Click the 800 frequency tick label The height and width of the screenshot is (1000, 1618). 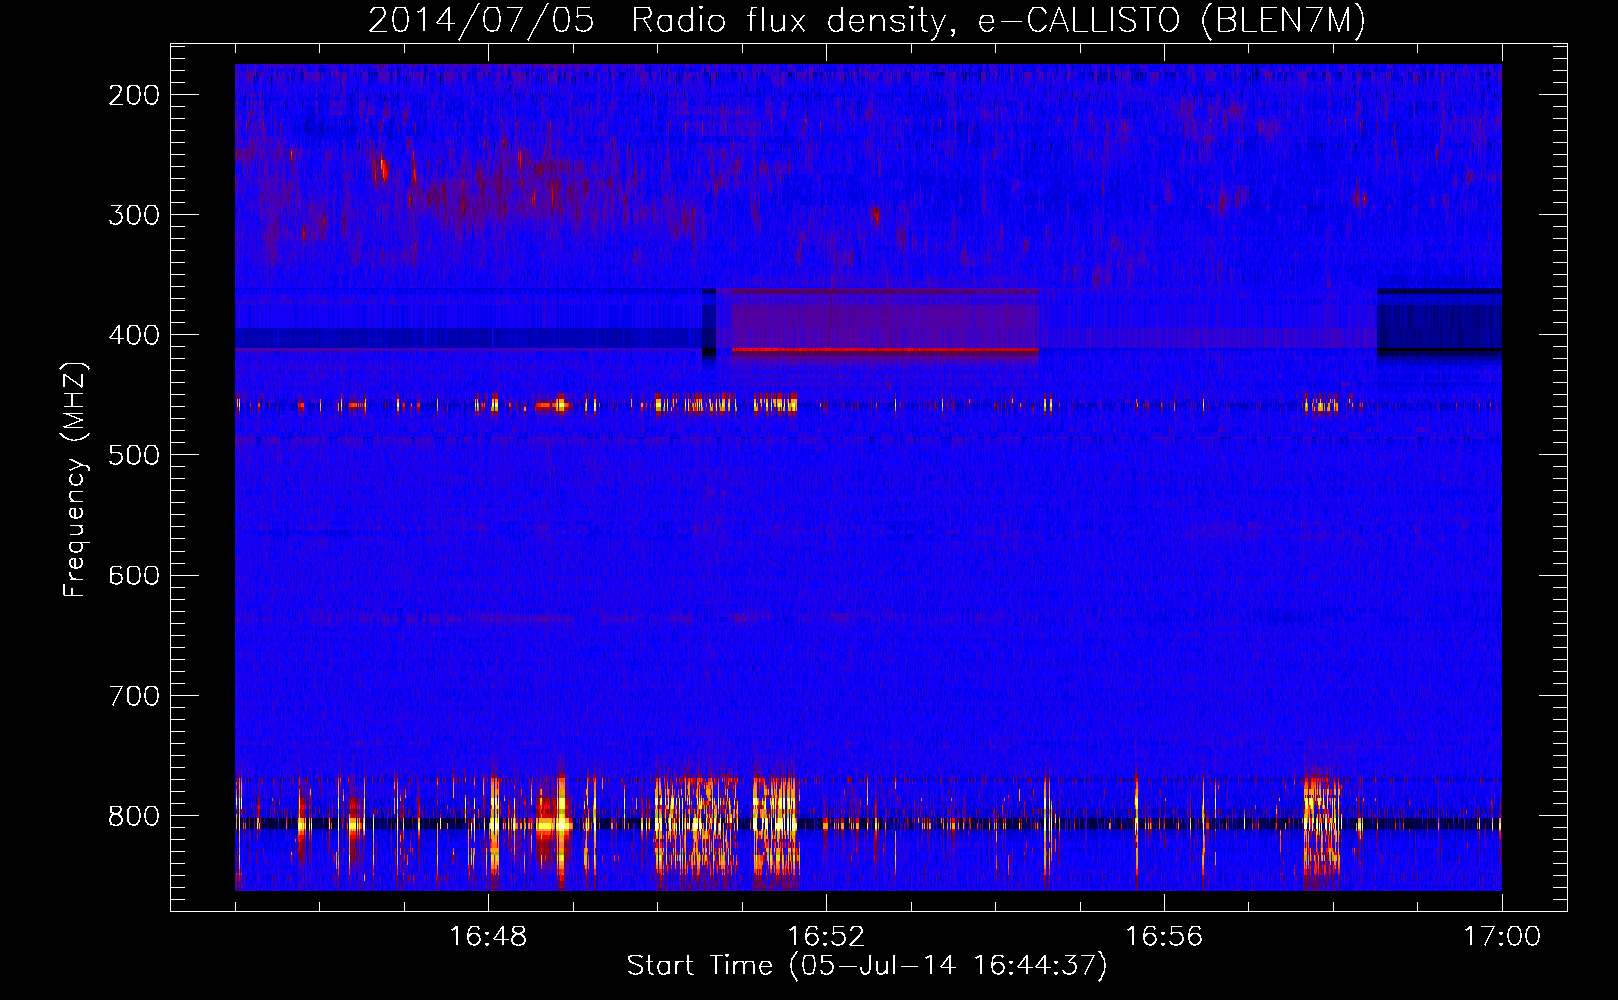pos(134,815)
